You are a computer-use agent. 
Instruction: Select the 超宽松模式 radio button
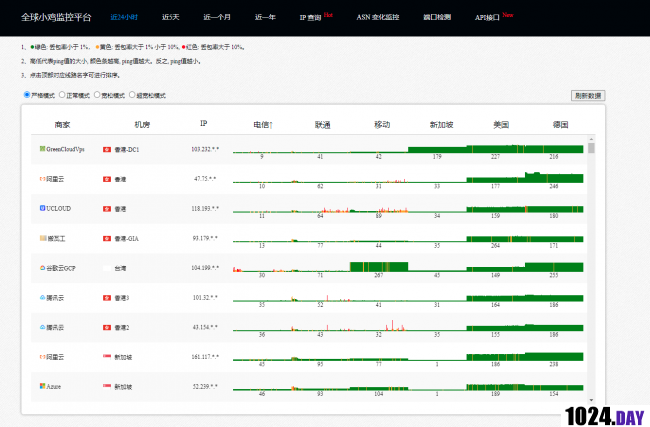(x=132, y=95)
